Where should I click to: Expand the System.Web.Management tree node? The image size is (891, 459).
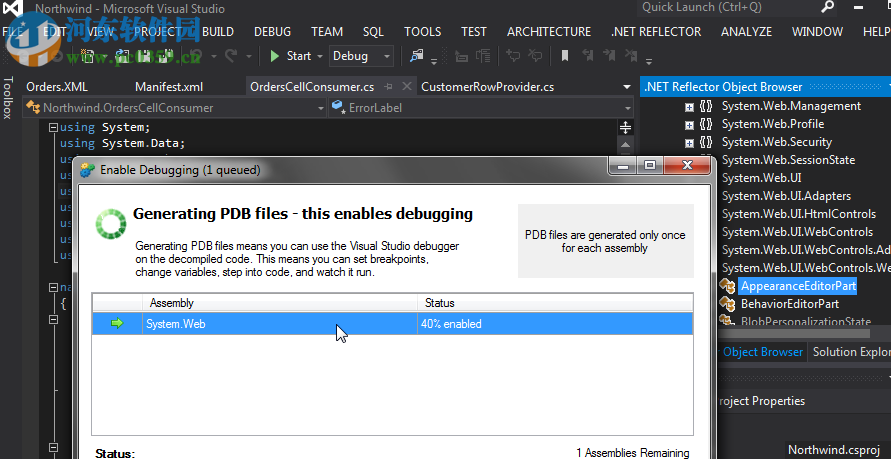point(689,107)
